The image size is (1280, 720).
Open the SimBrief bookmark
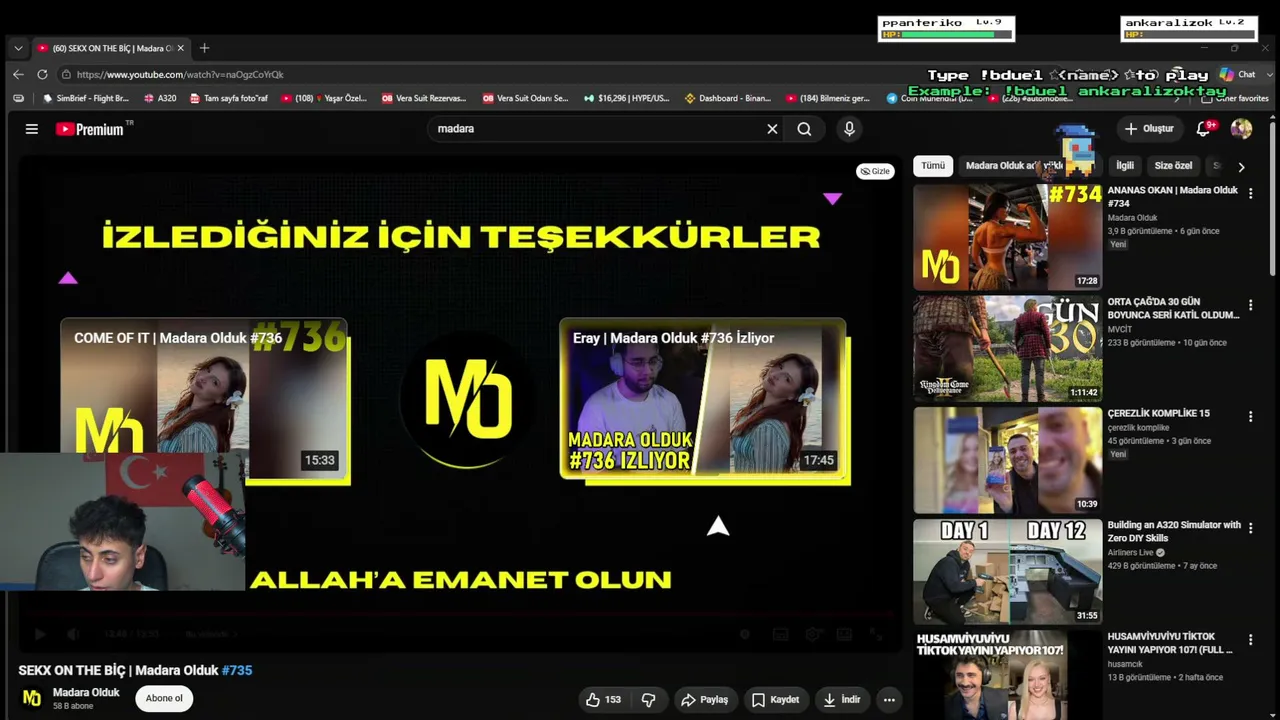point(86,98)
